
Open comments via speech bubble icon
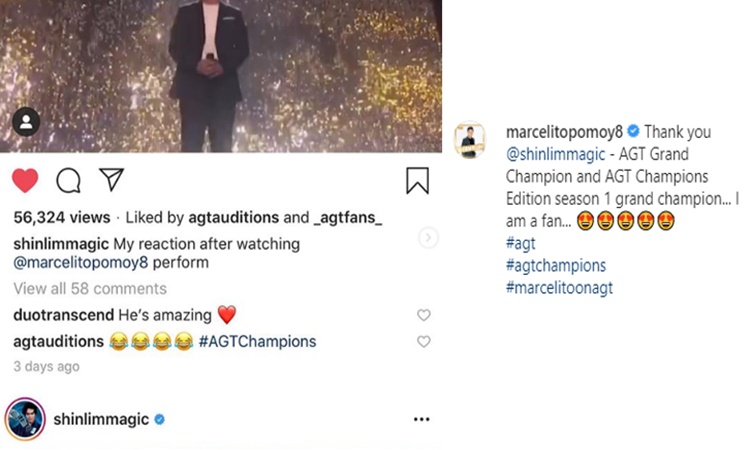(x=68, y=180)
